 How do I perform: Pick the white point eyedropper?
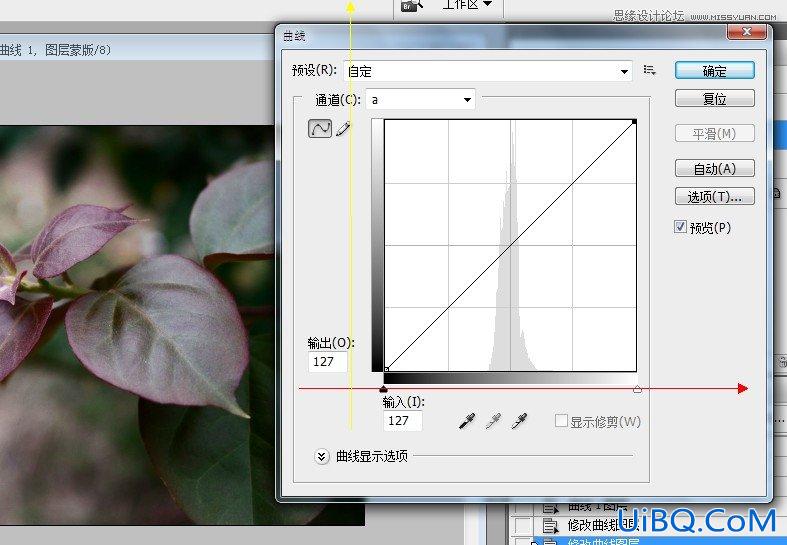519,421
